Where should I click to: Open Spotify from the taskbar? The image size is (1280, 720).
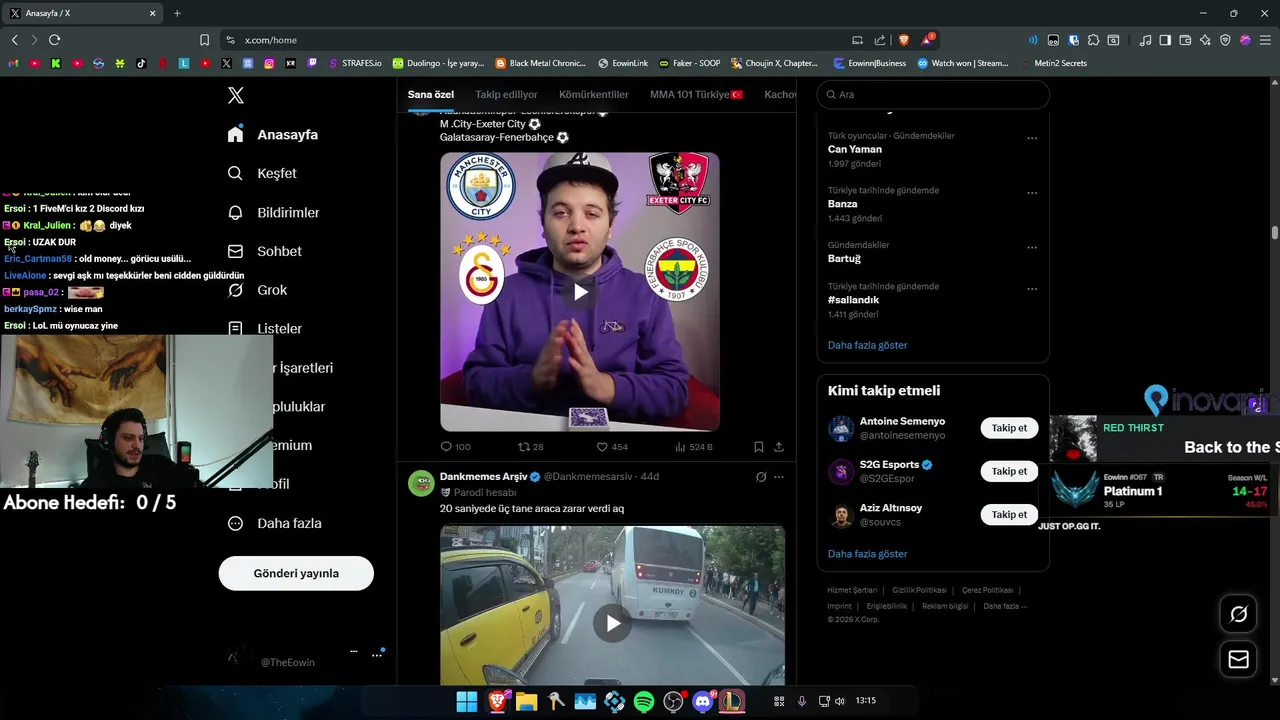[x=644, y=702]
